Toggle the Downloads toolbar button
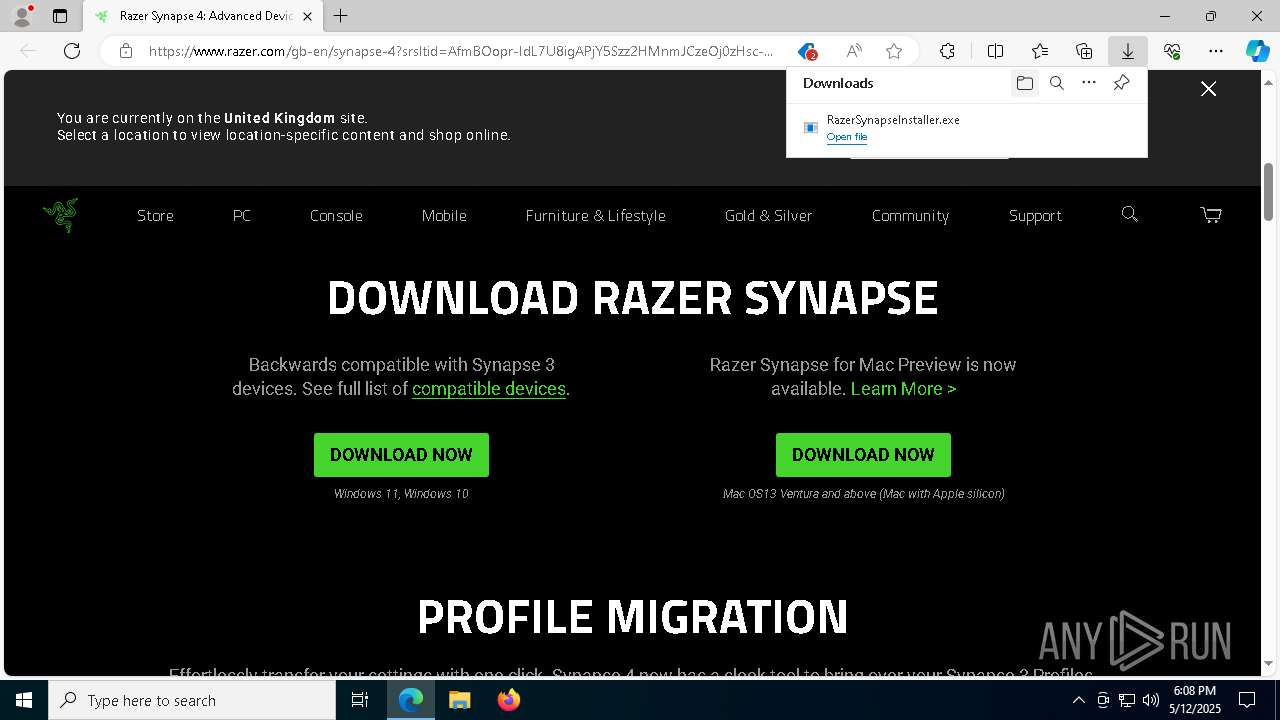This screenshot has width=1280, height=720. click(x=1128, y=51)
